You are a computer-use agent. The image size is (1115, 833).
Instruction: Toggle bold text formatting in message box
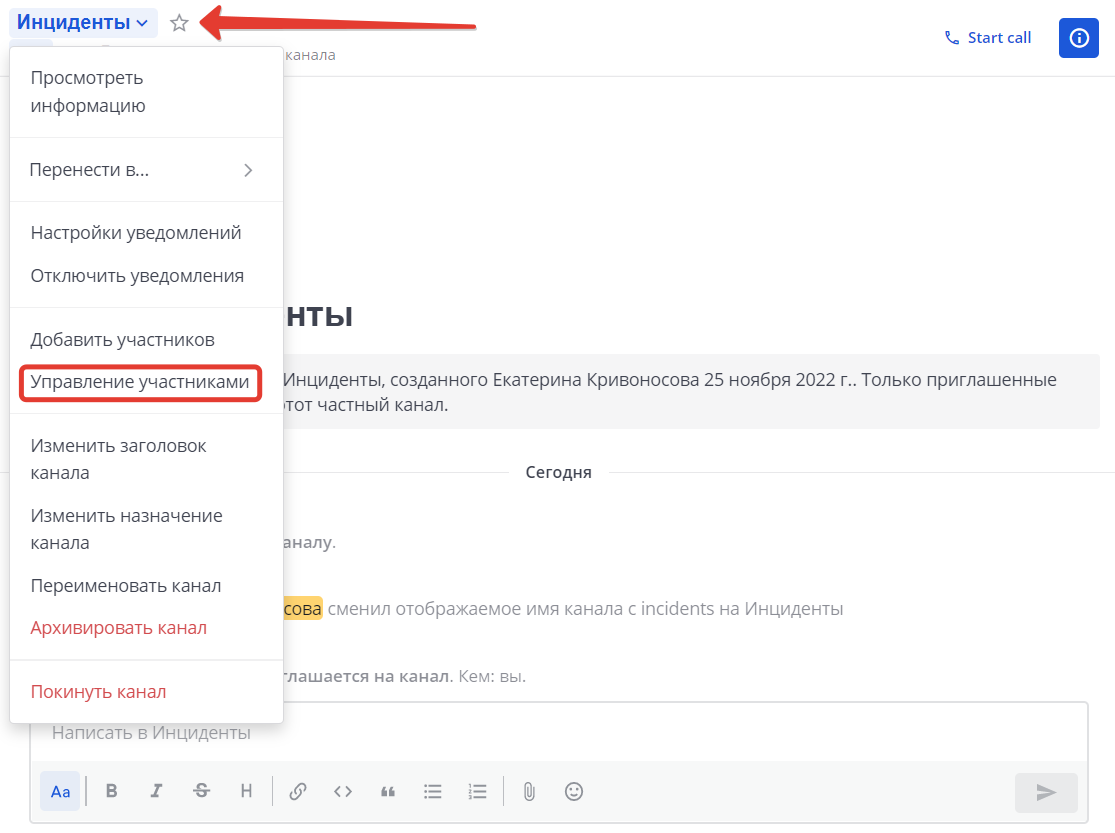tap(111, 791)
